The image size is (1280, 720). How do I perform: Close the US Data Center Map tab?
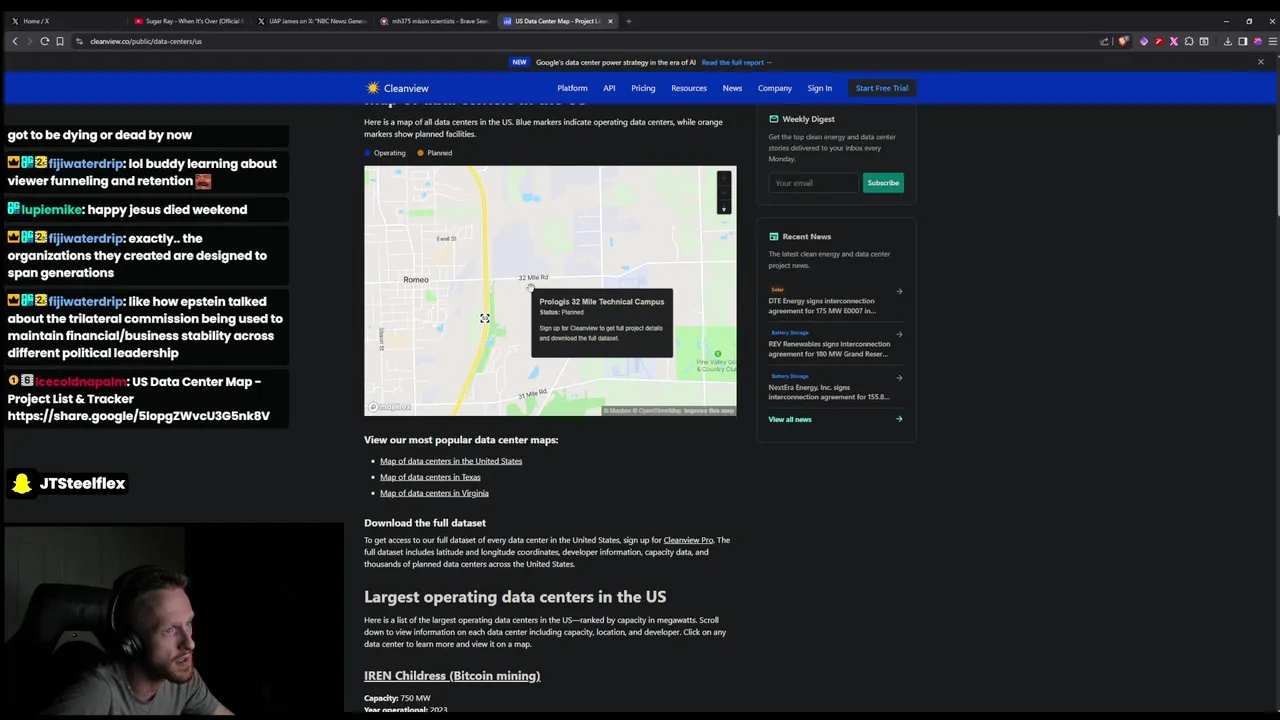pos(610,21)
